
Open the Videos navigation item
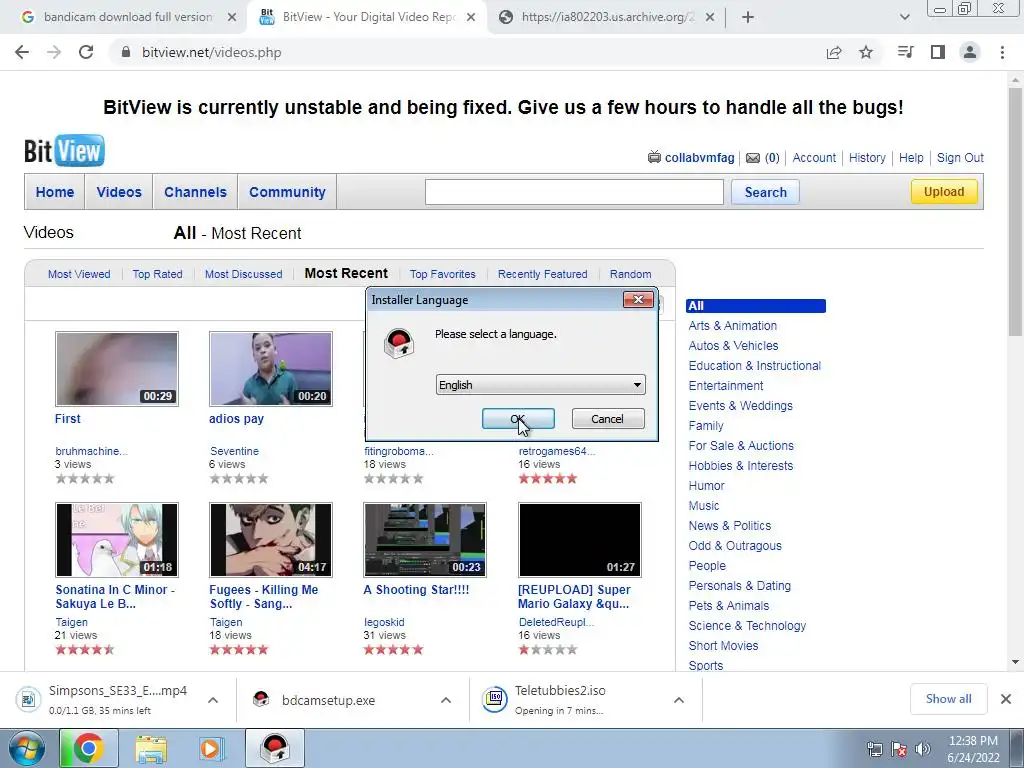[x=119, y=192]
